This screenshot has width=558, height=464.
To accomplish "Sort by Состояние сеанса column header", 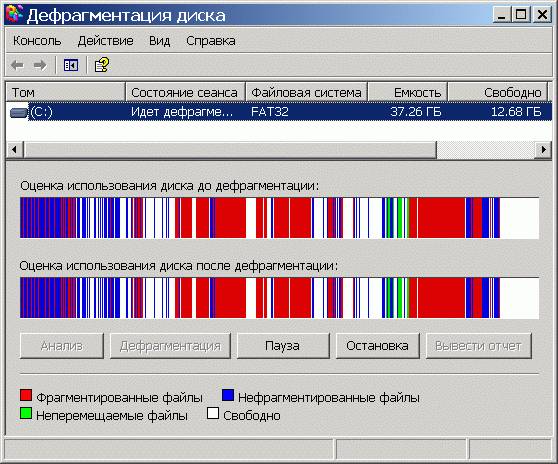I will click(x=185, y=92).
